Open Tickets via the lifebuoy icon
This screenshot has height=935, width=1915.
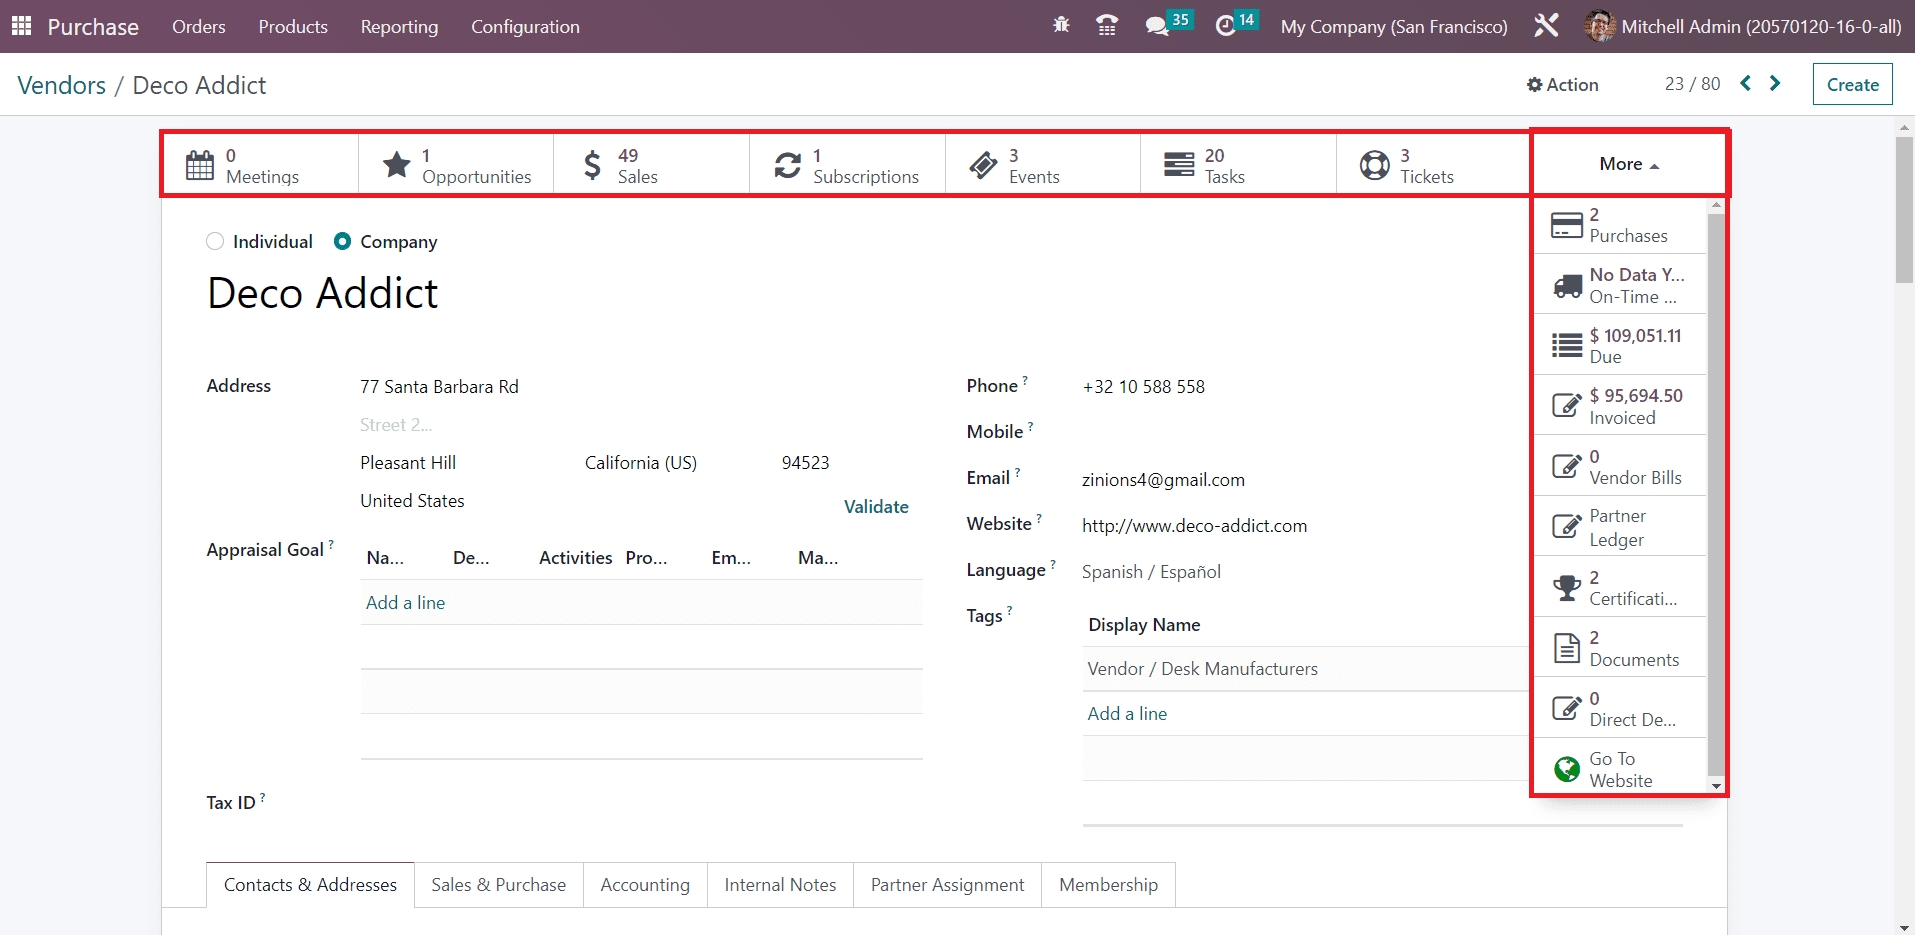point(1375,165)
